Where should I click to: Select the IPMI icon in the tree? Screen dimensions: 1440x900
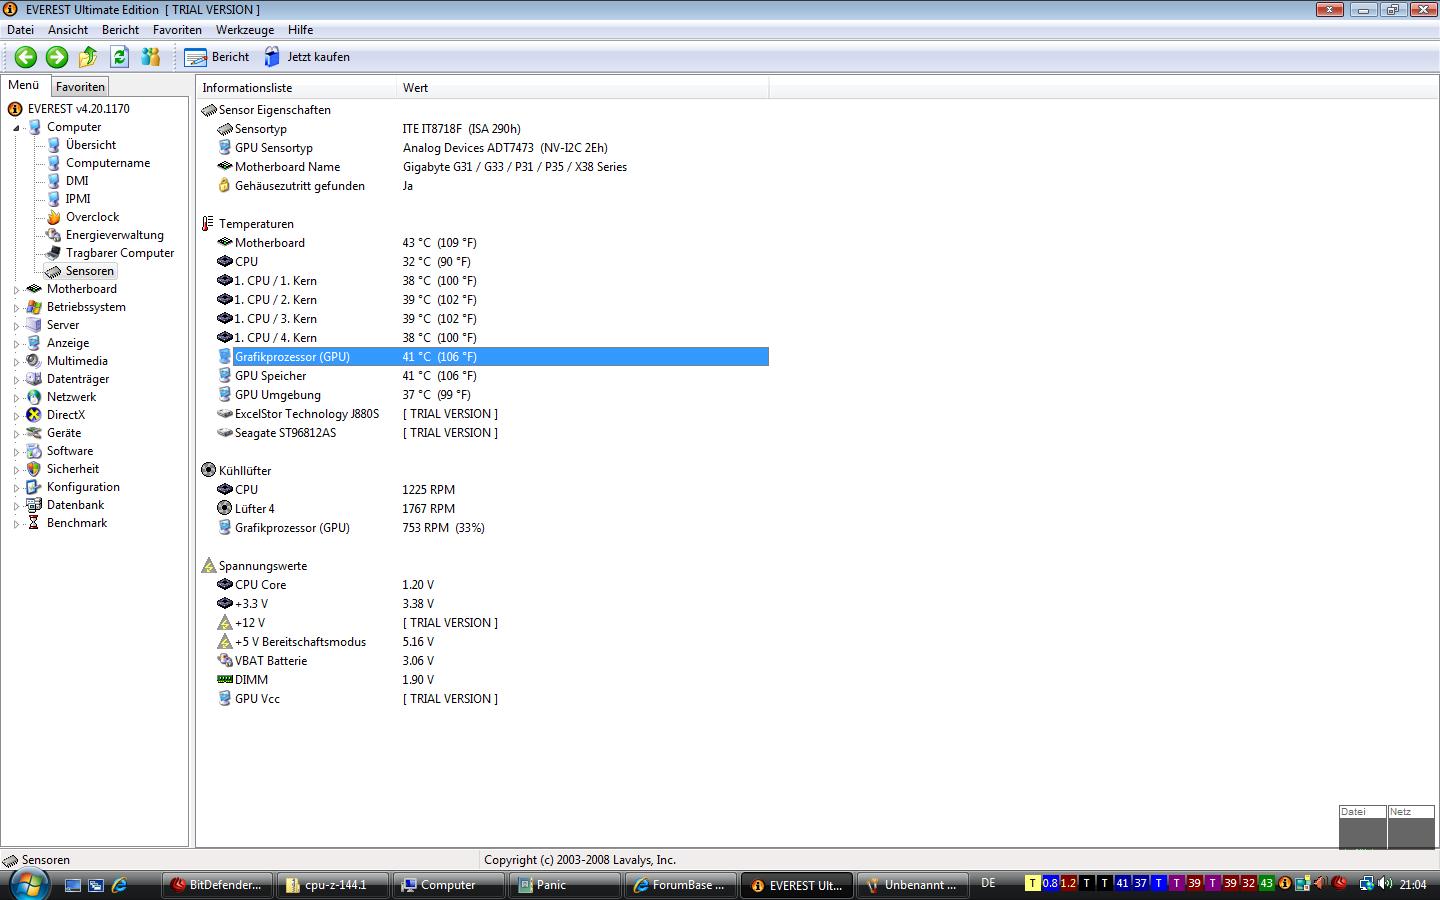(54, 199)
